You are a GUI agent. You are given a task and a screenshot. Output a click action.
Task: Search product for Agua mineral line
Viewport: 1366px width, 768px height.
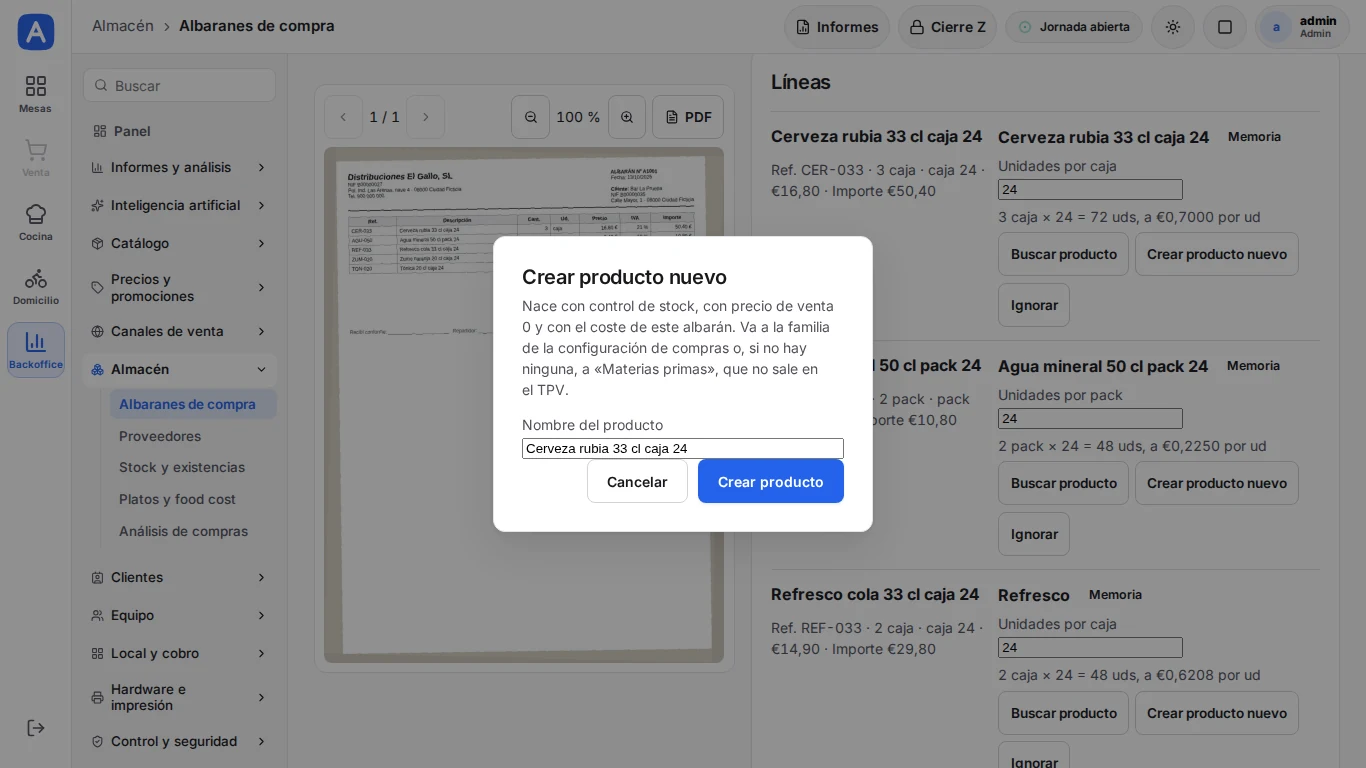1063,483
